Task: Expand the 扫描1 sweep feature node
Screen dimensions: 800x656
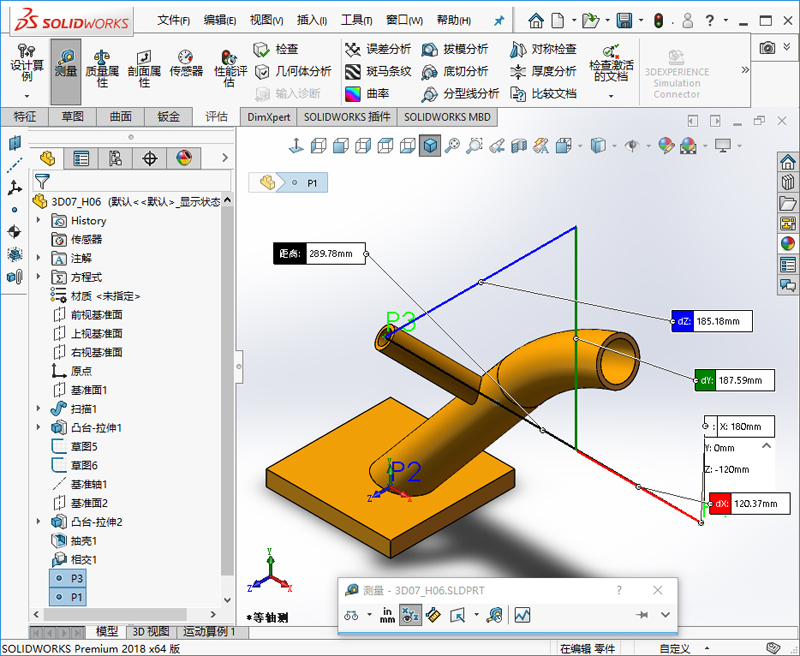Action: 39,409
